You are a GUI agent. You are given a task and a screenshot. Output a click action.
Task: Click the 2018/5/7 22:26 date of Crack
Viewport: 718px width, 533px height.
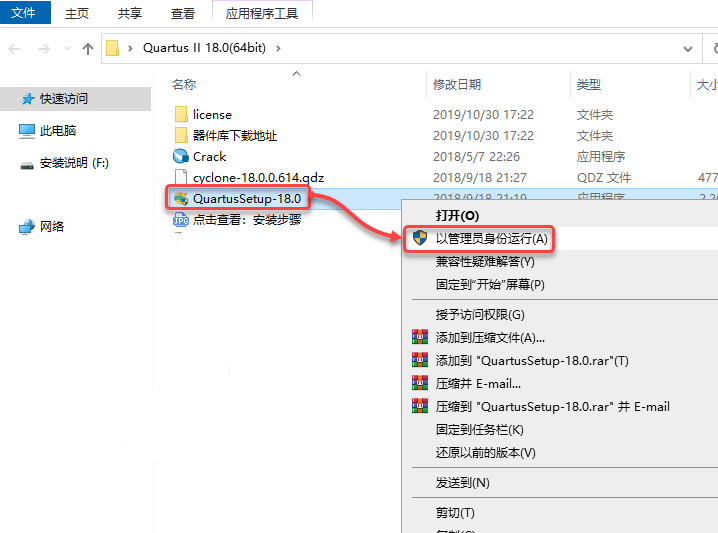pyautogui.click(x=476, y=157)
